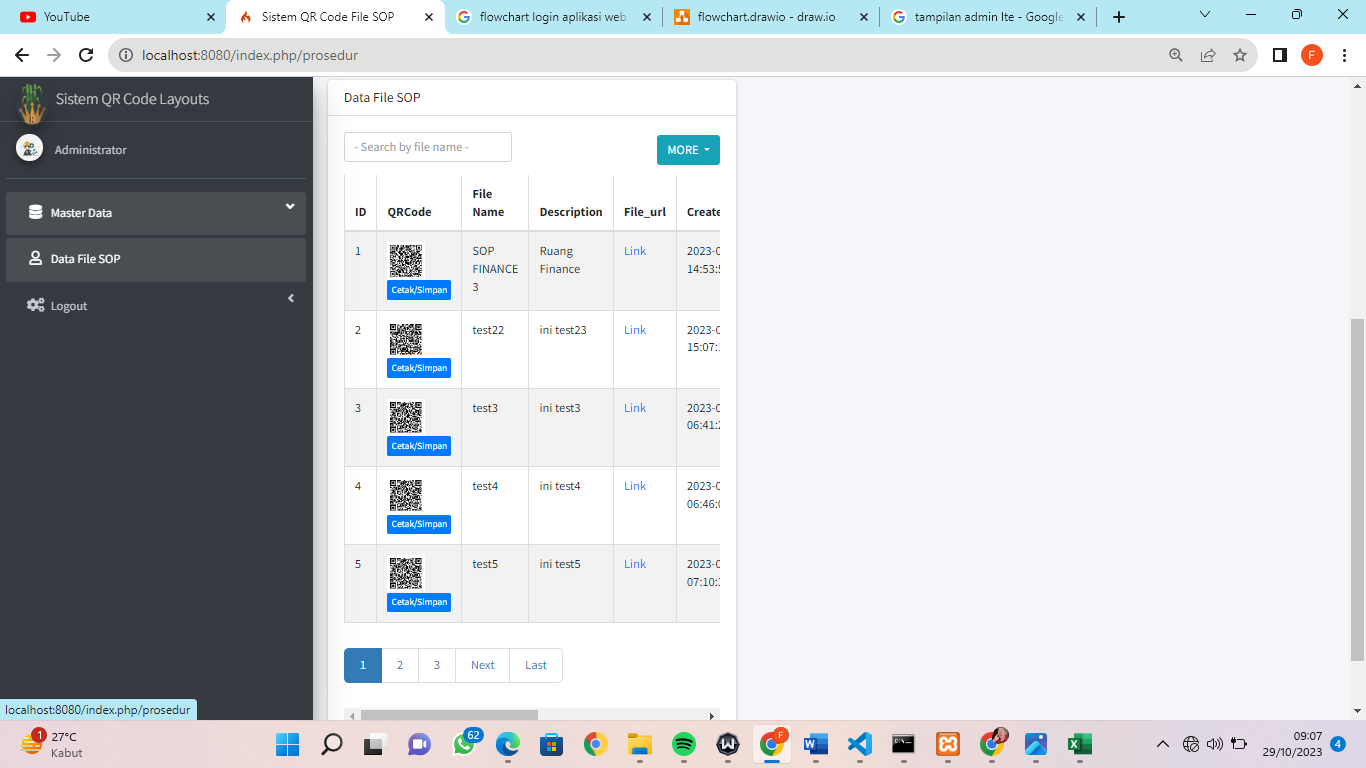
Task: Open the browser zoom magnifier icon
Action: pos(1176,55)
